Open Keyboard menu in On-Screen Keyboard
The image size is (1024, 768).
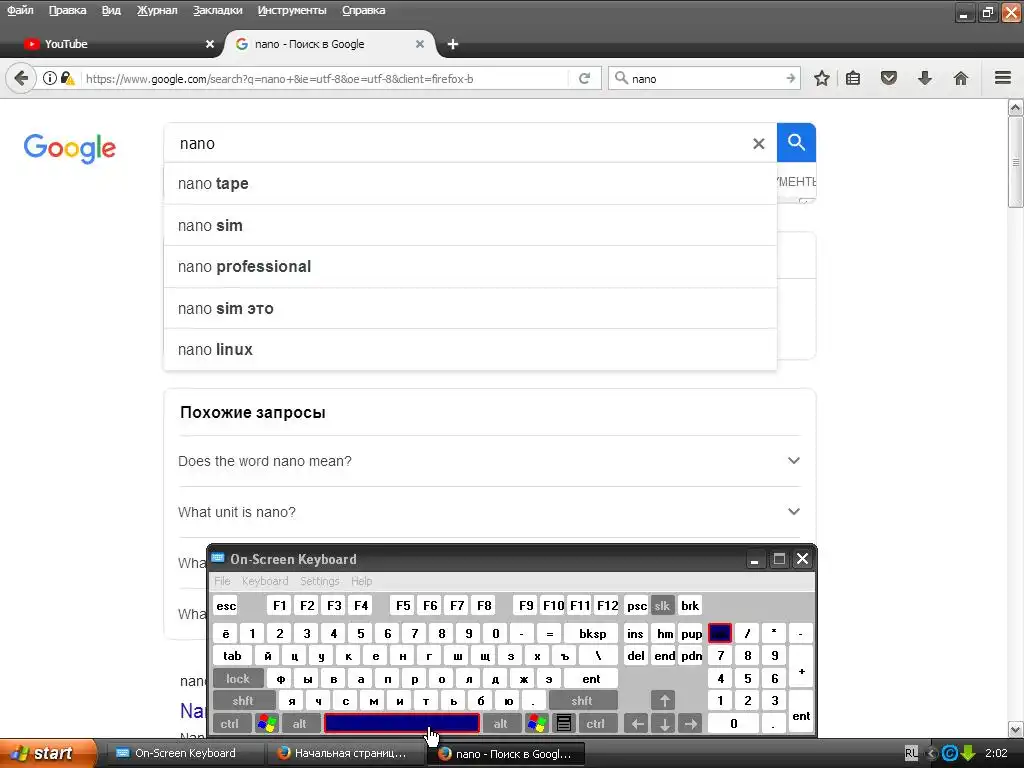(x=265, y=581)
